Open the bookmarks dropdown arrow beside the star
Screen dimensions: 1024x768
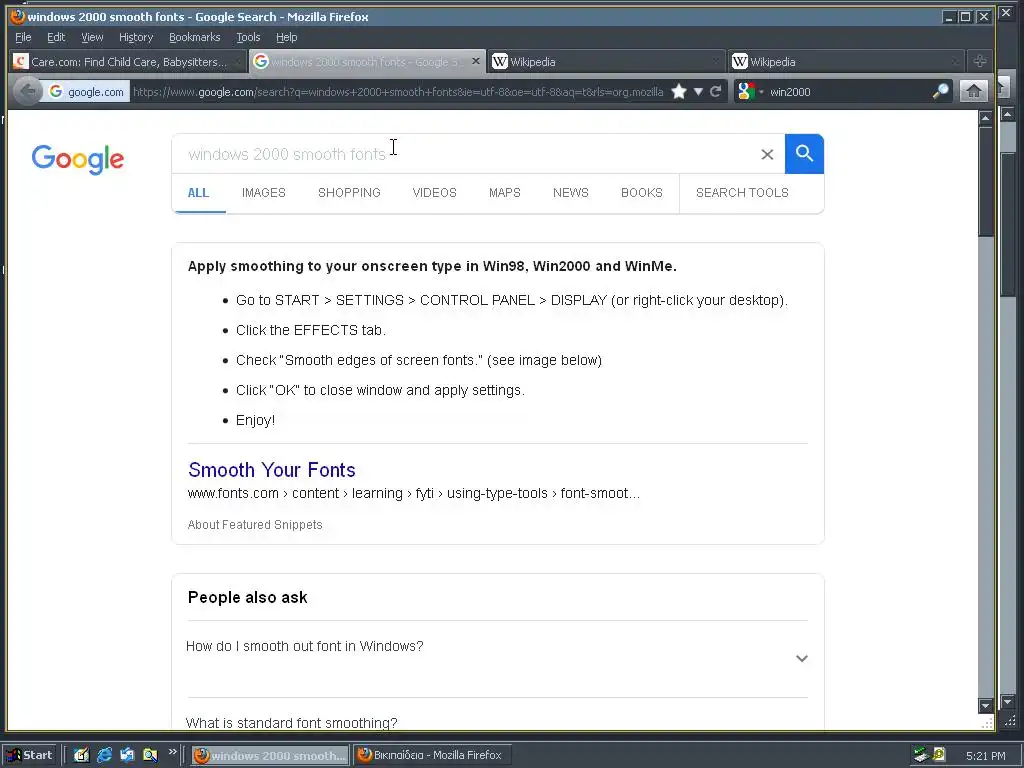[x=698, y=91]
